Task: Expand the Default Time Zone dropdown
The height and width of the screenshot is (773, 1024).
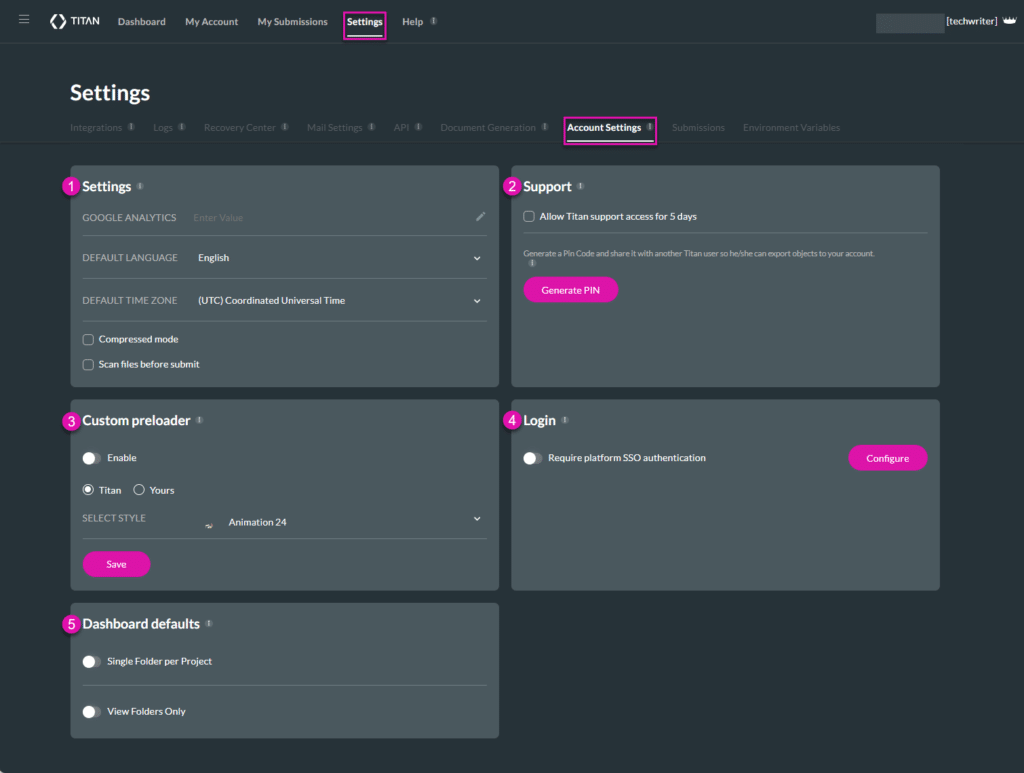Action: tap(478, 300)
